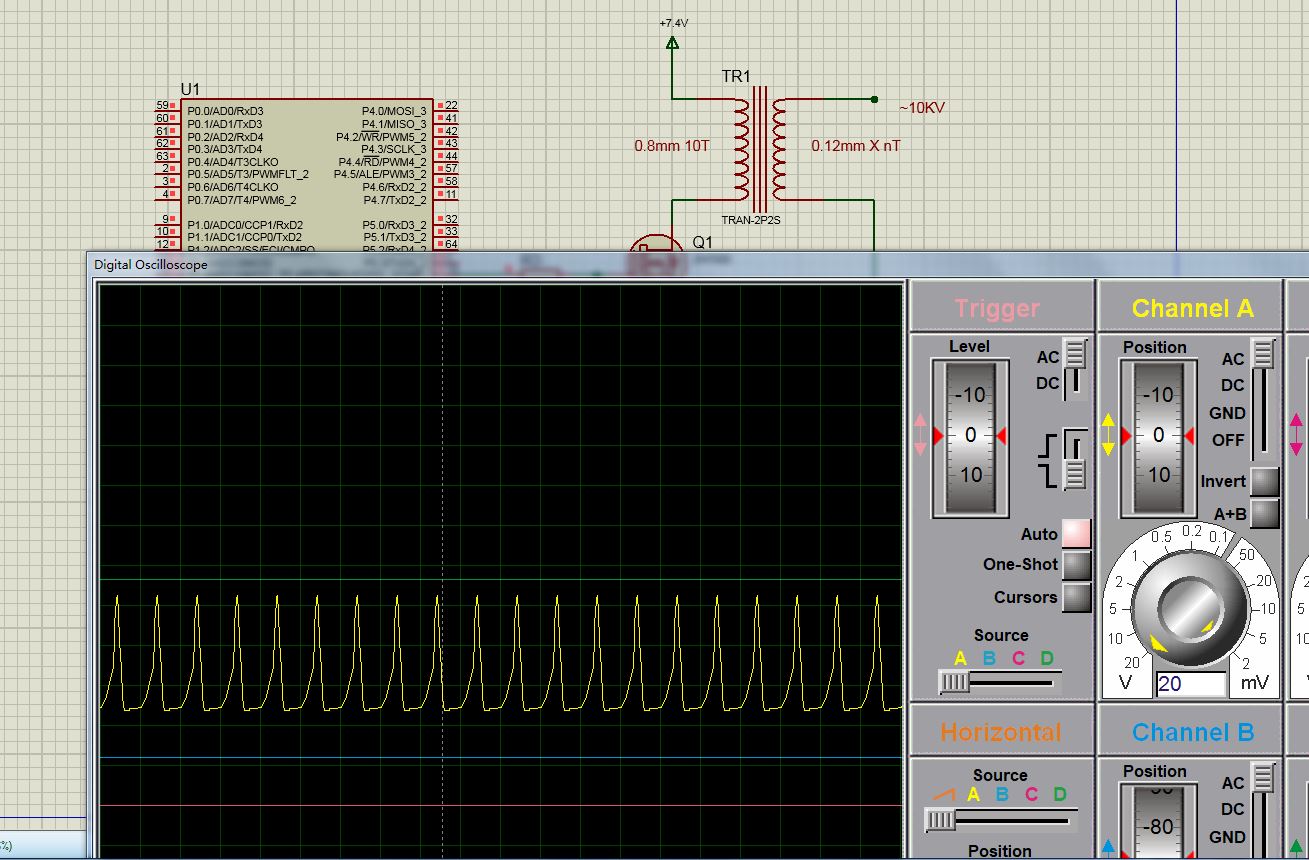Click Digital Oscilloscope window title bar

(696, 265)
